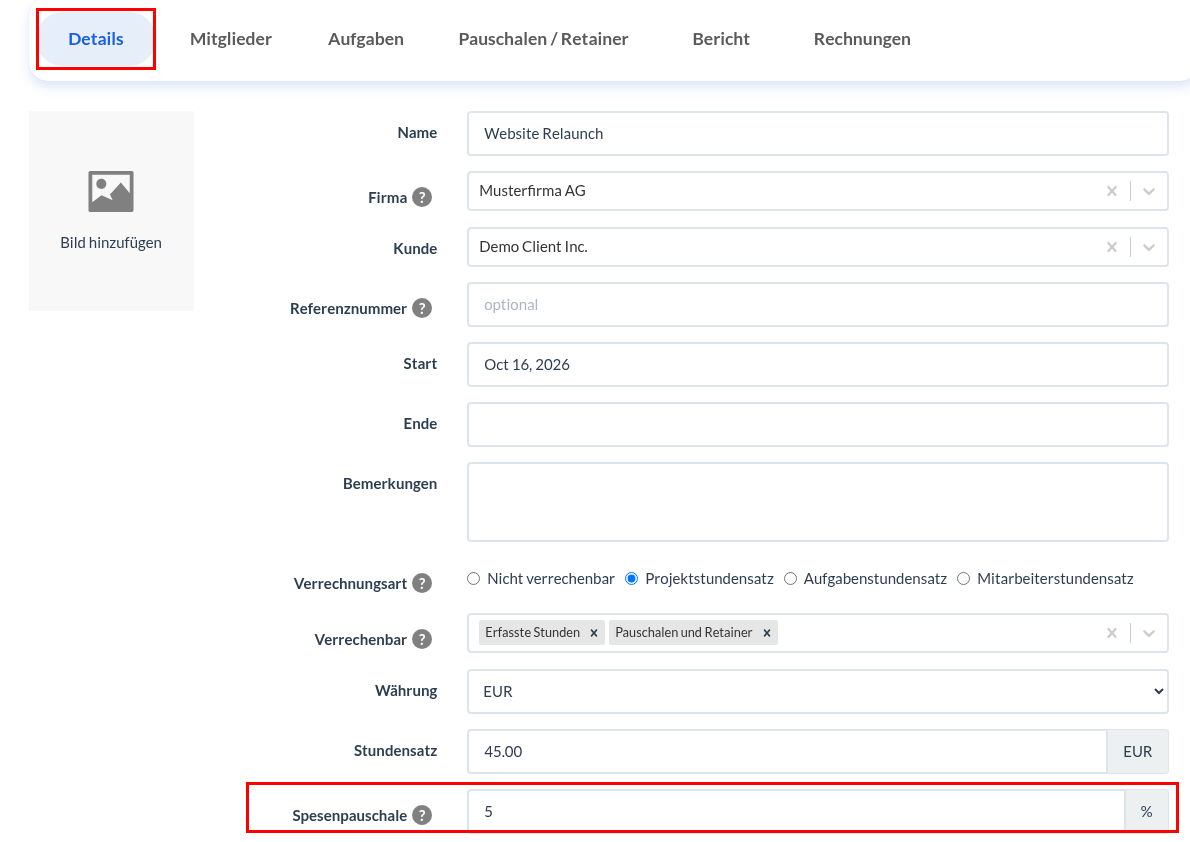Image resolution: width=1190 pixels, height=842 pixels.
Task: Expand the Firma dropdown chevron
Action: [x=1149, y=191]
